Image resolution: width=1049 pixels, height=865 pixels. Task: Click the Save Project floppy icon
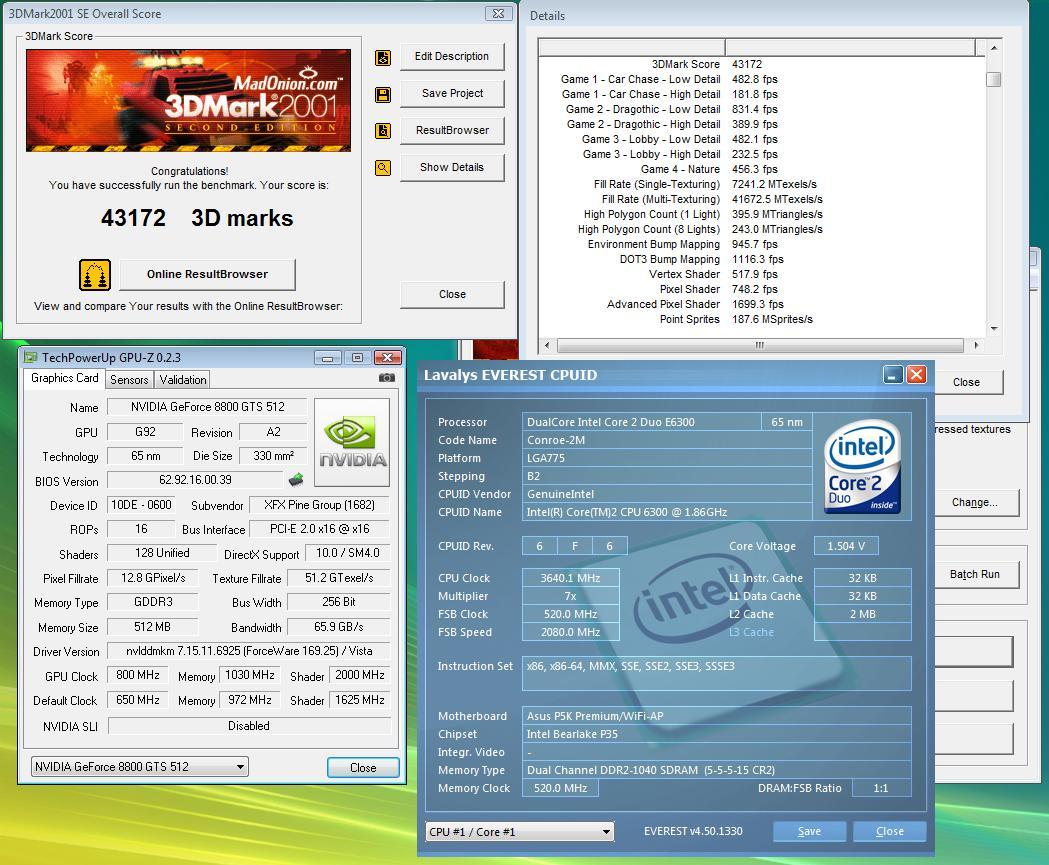click(383, 95)
